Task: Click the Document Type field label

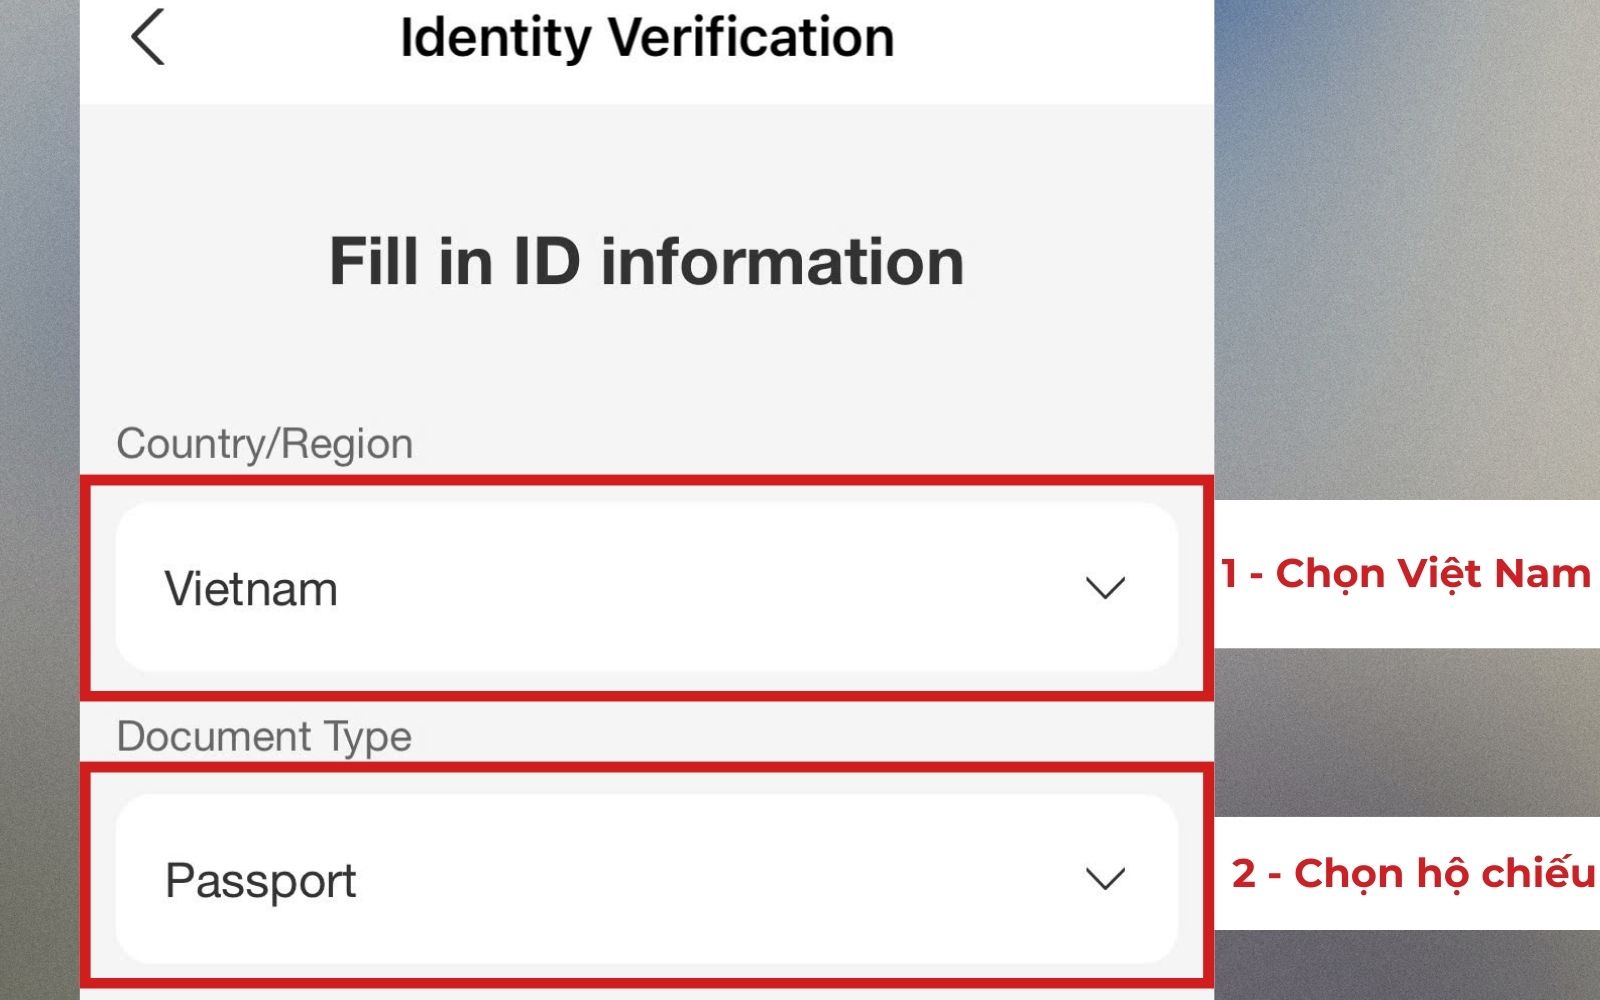Action: coord(264,737)
